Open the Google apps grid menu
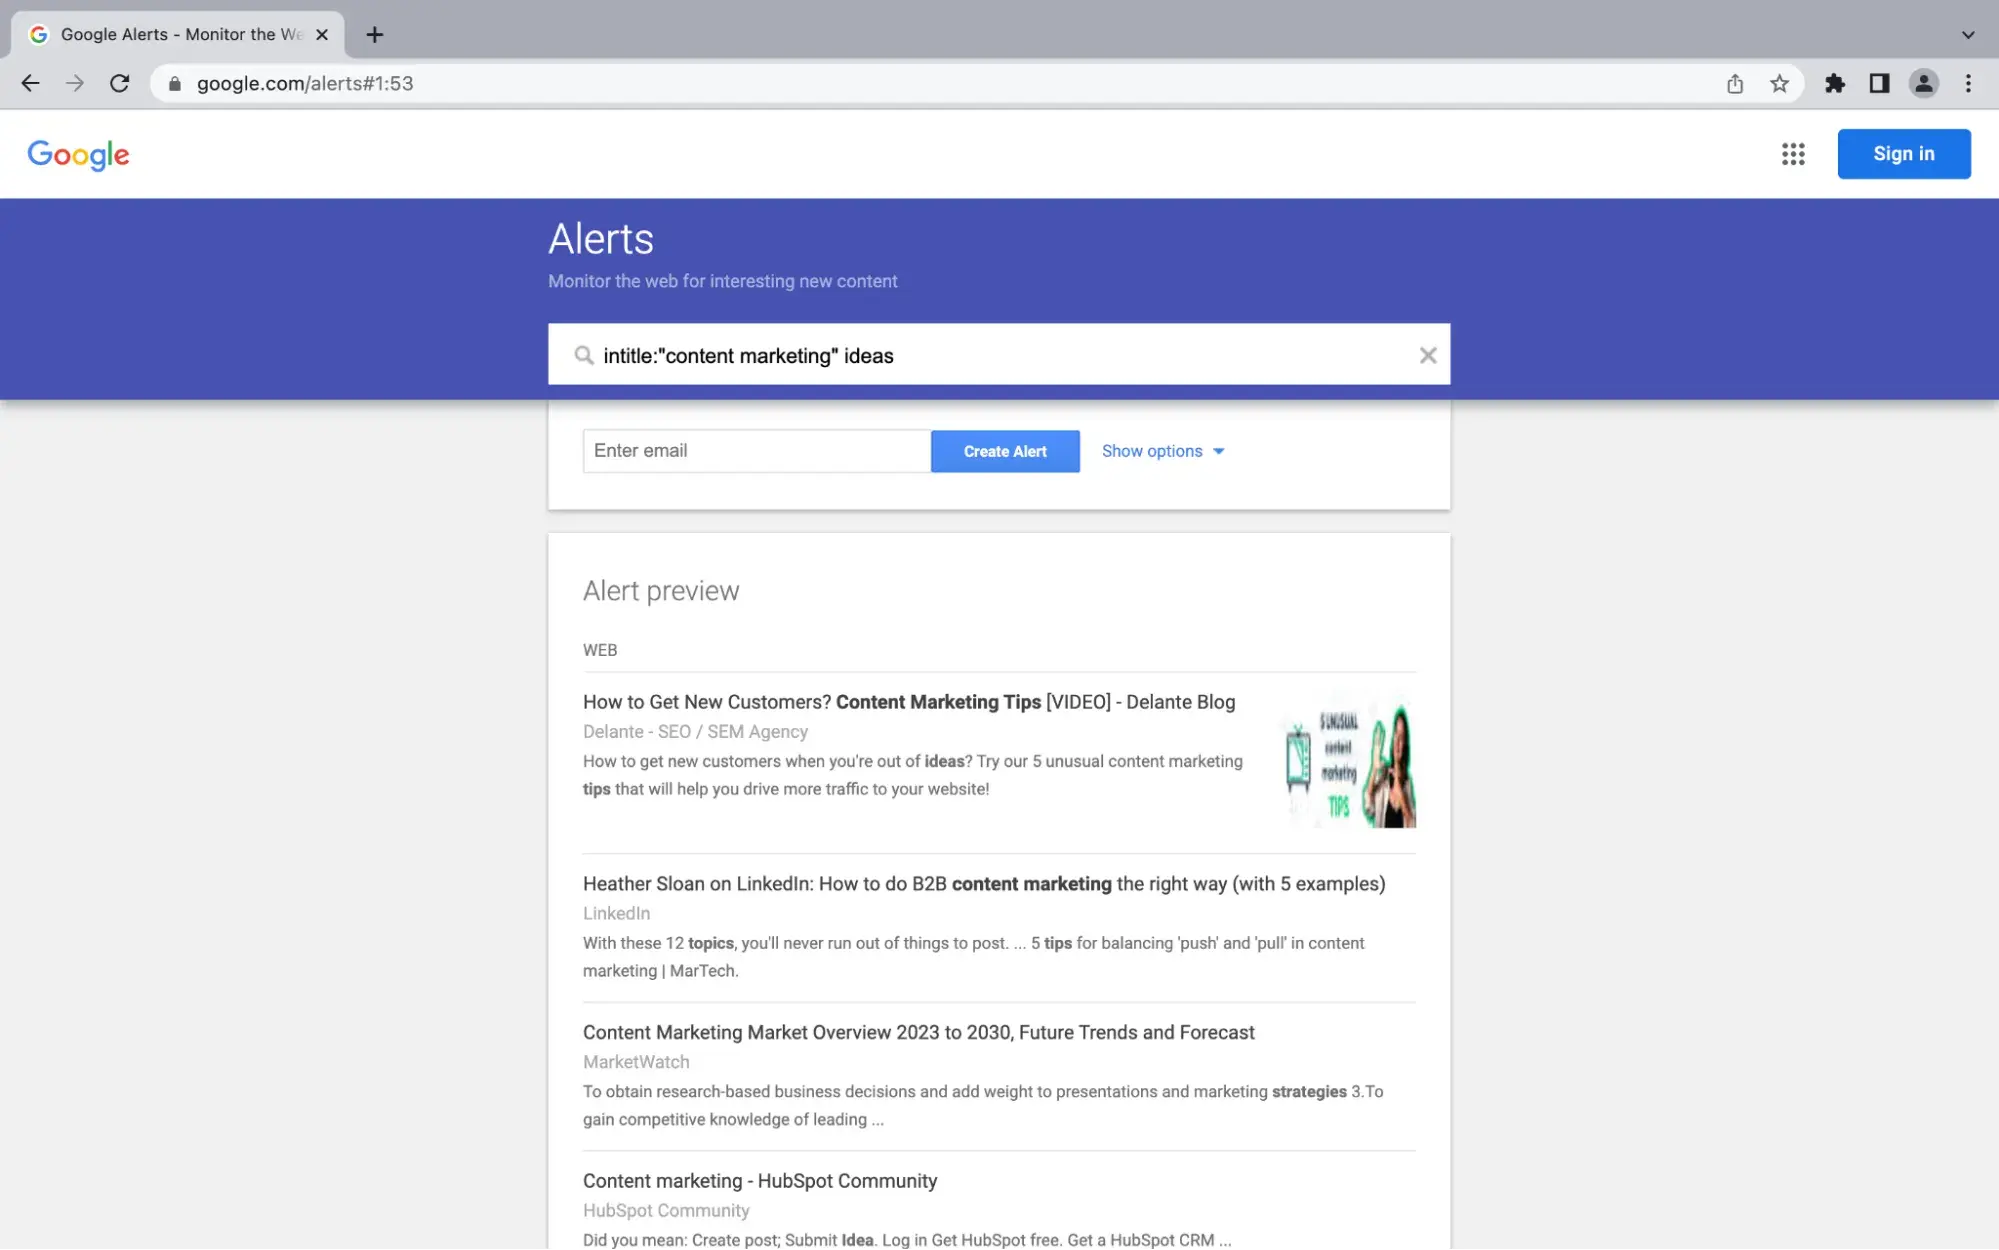1999x1250 pixels. point(1793,154)
